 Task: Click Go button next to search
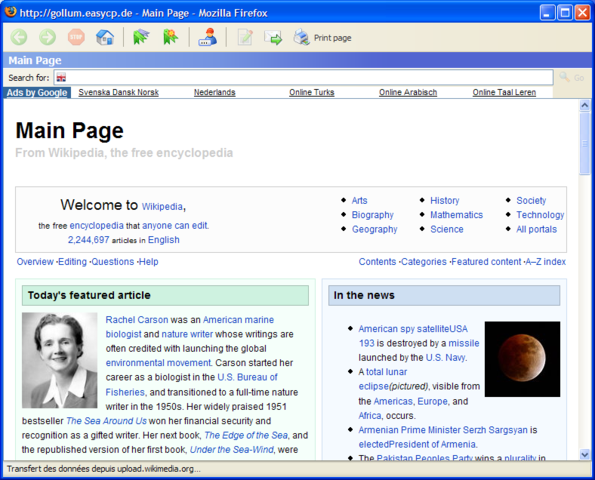coord(579,78)
